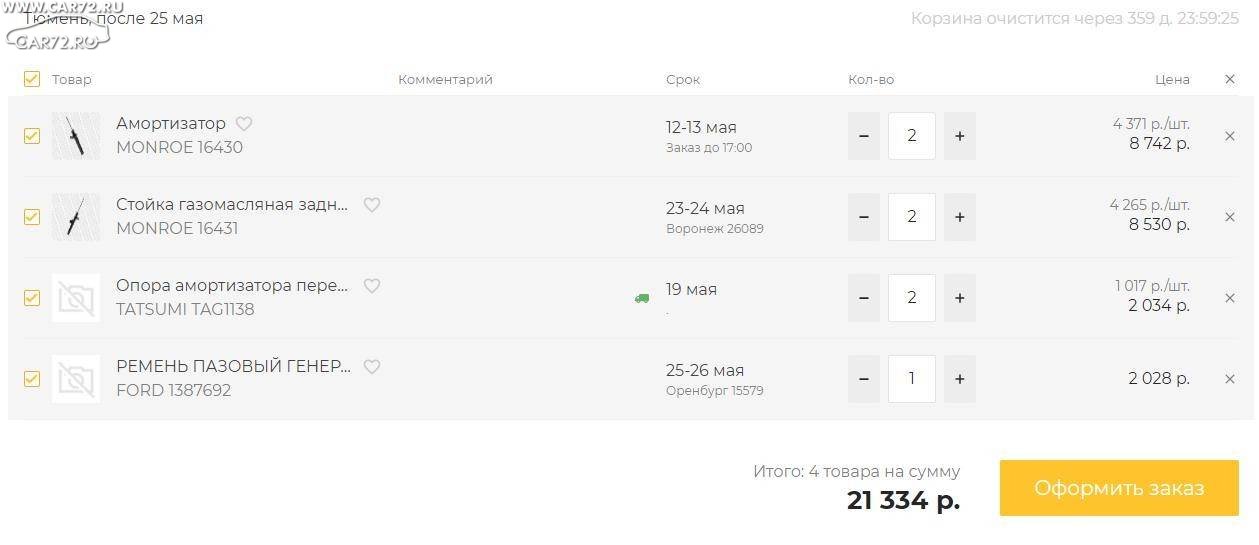This screenshot has width=1259, height=545.
Task: Open the Опора амортизатора пере... product link
Action: click(x=232, y=286)
